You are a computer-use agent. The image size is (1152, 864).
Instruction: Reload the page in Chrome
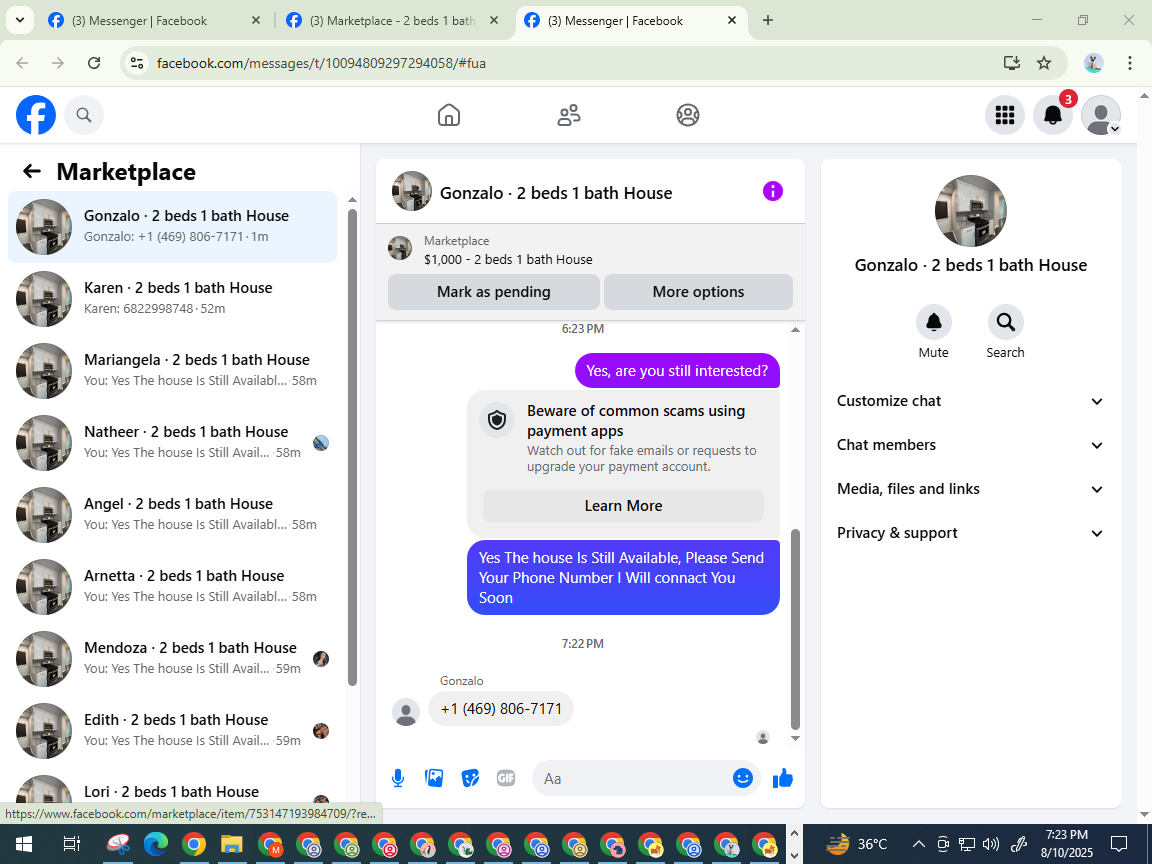pos(94,63)
